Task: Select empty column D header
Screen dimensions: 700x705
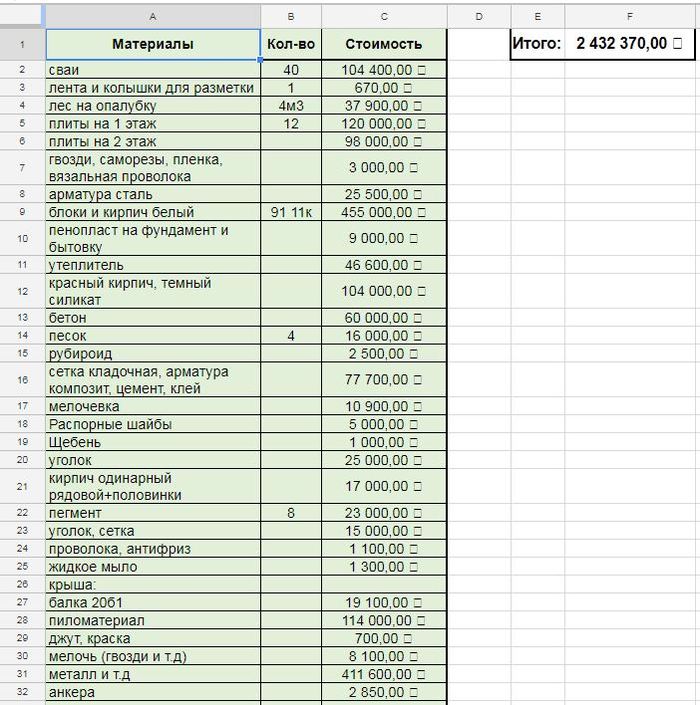Action: [478, 16]
